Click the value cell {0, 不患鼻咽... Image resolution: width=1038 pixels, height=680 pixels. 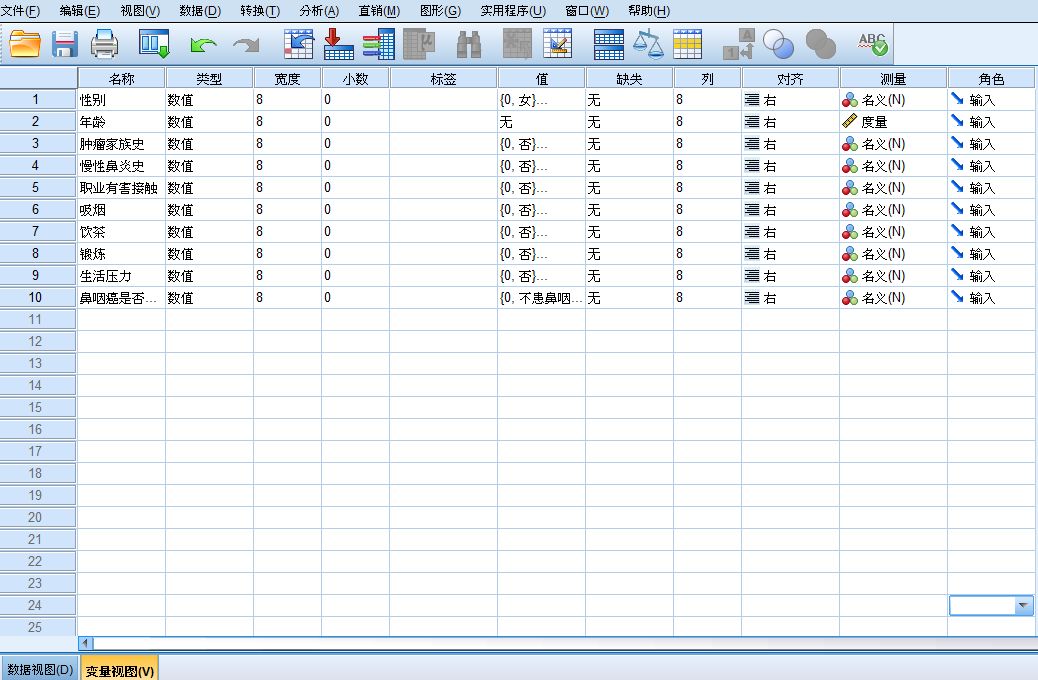click(541, 298)
